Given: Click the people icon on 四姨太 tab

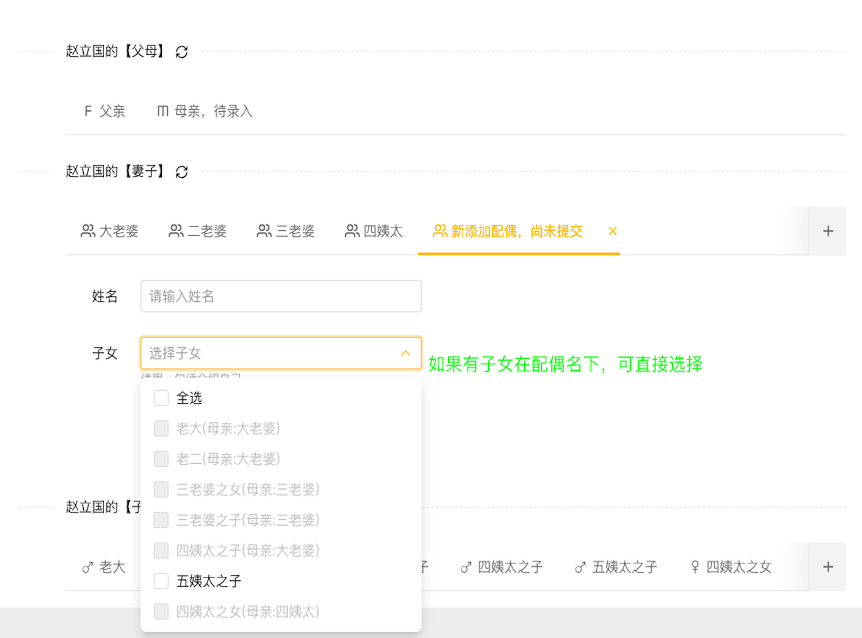Looking at the screenshot, I should click(x=352, y=231).
